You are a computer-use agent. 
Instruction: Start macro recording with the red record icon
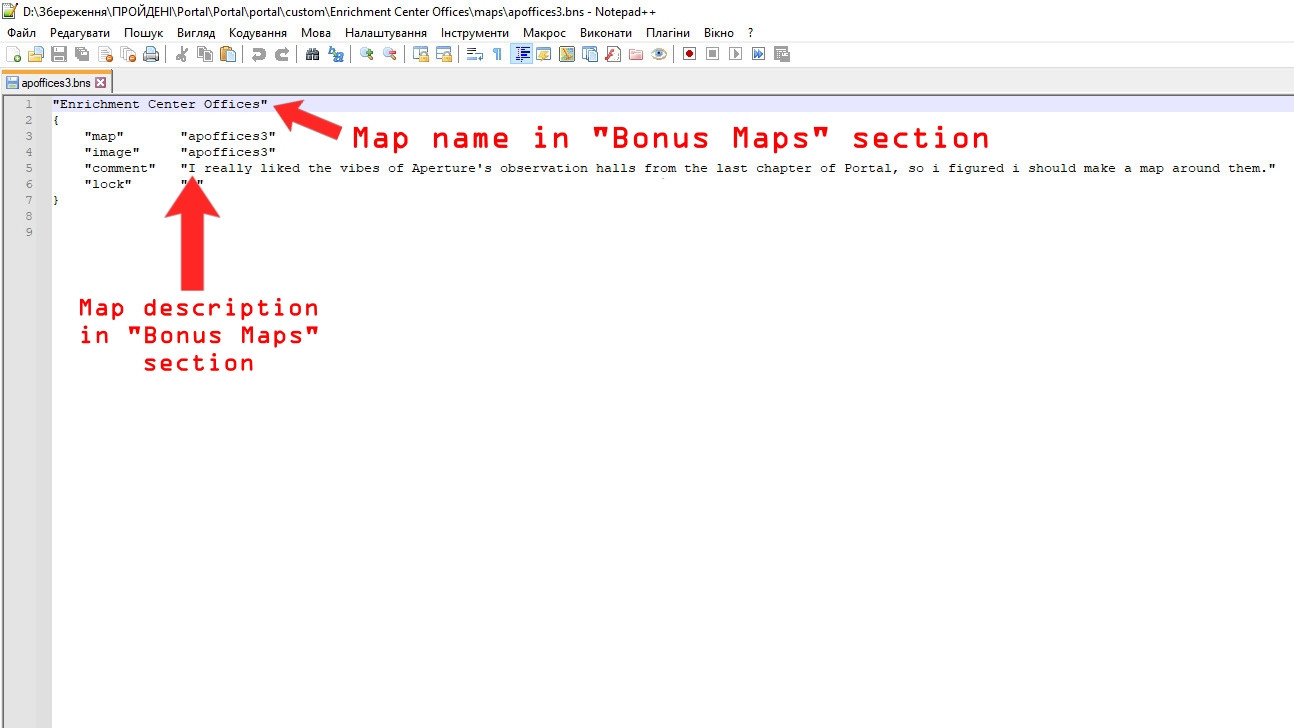(689, 55)
